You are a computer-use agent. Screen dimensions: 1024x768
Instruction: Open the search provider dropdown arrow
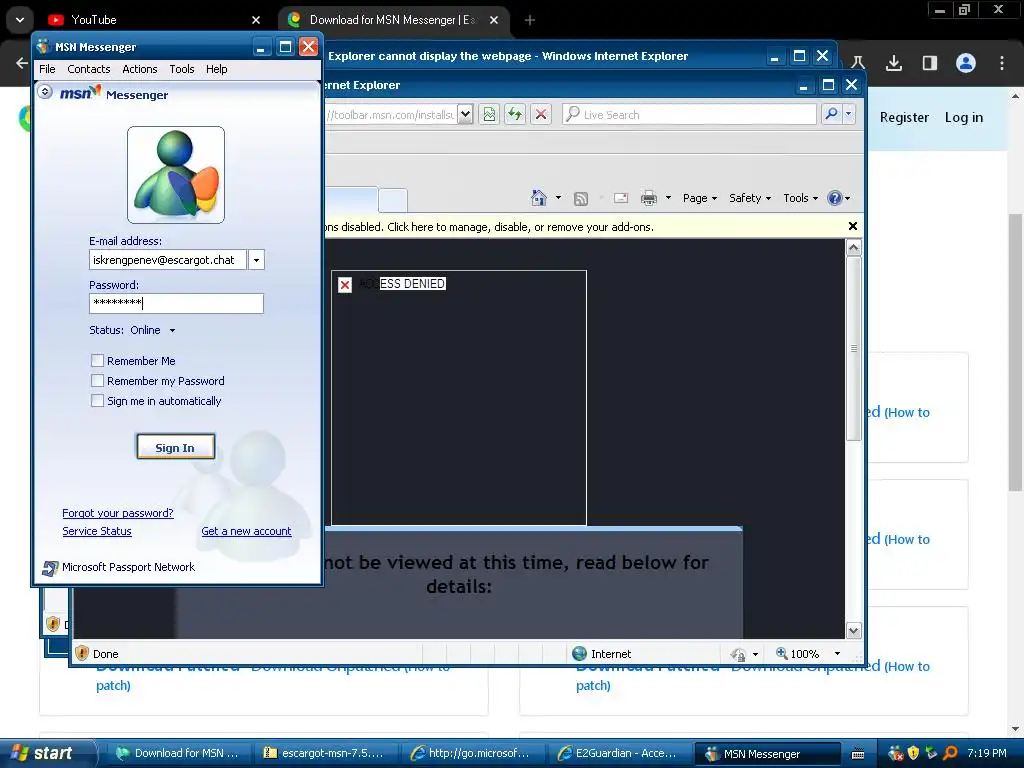tap(848, 114)
